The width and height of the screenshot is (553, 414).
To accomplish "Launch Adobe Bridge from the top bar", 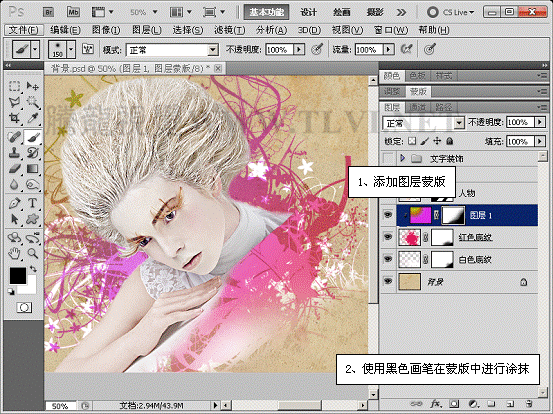I will [x=48, y=12].
